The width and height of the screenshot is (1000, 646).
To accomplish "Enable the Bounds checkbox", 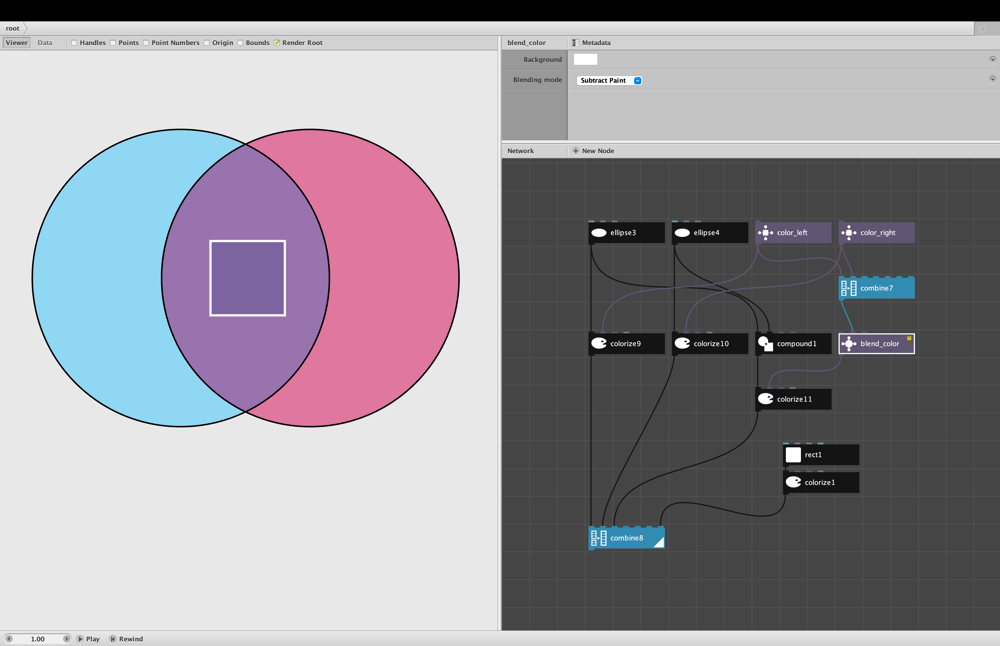I will 240,43.
